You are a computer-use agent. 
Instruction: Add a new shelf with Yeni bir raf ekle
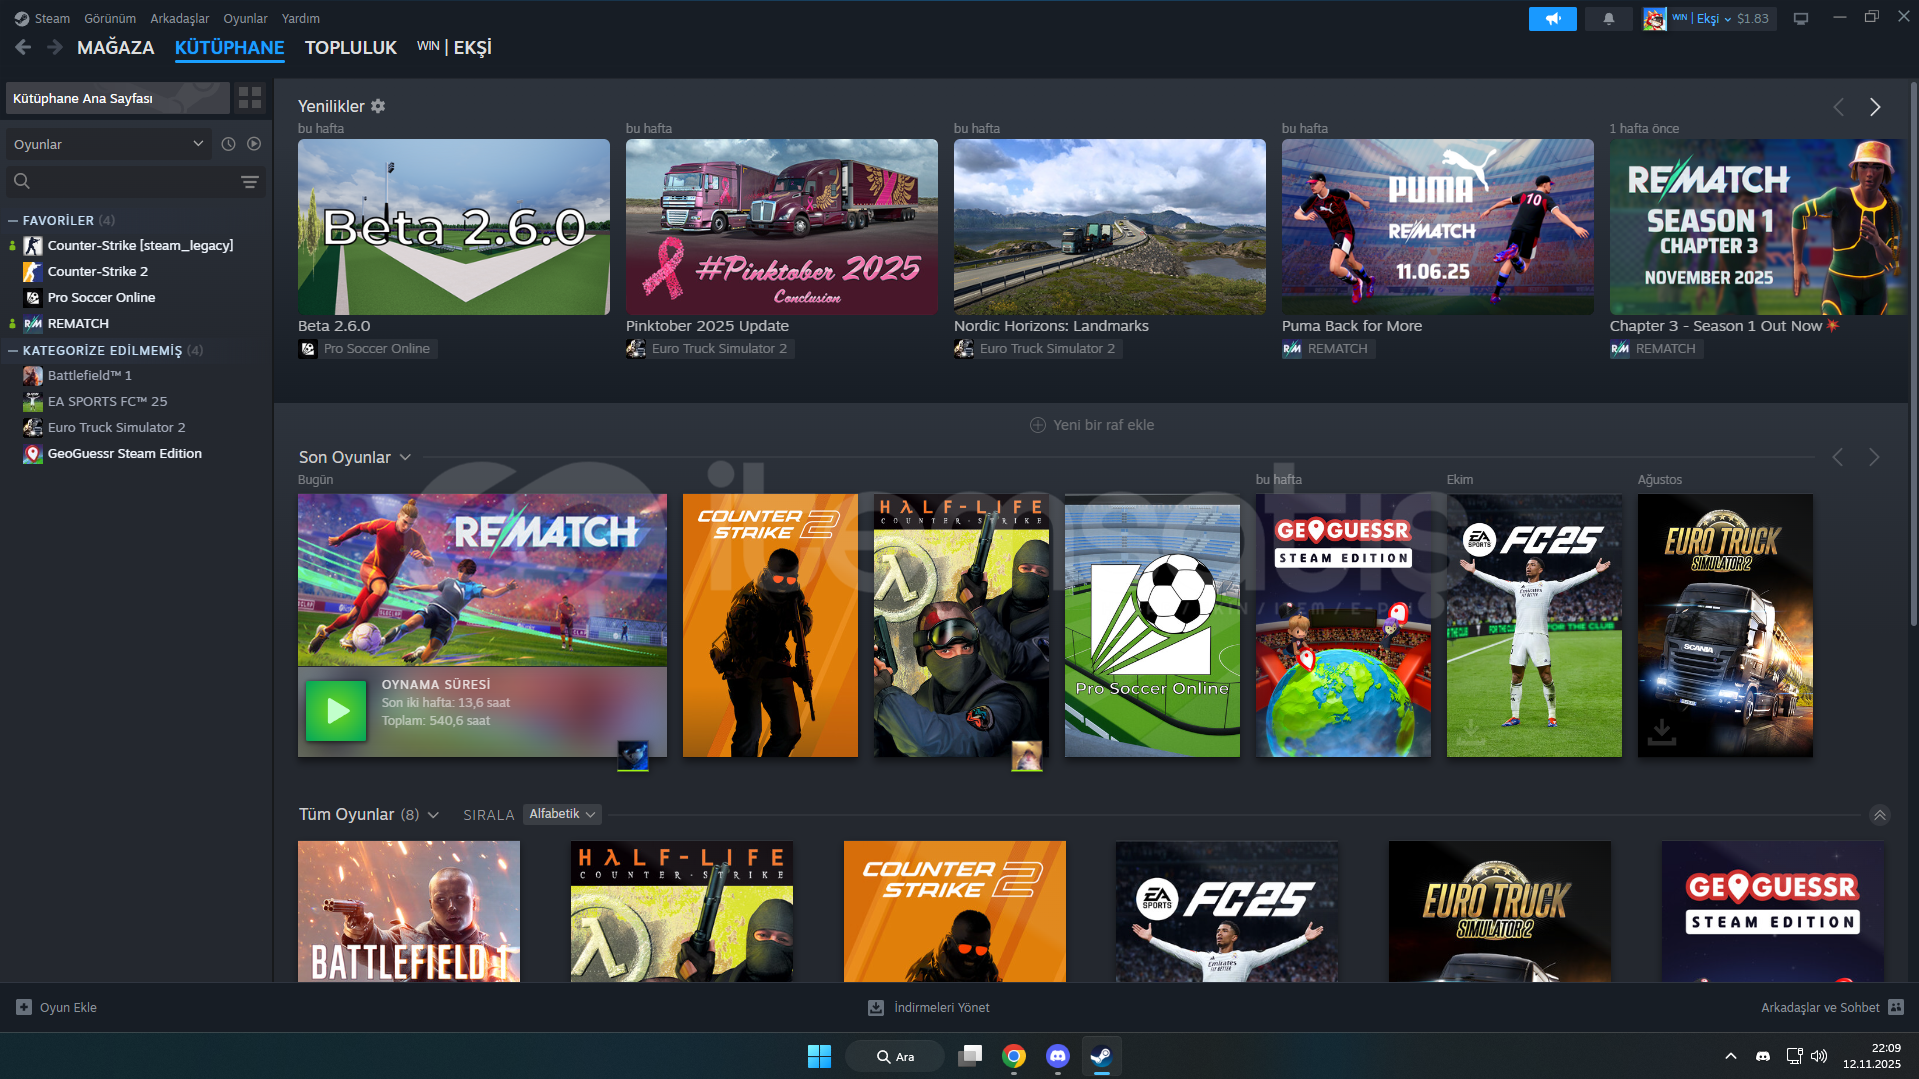(x=1092, y=425)
